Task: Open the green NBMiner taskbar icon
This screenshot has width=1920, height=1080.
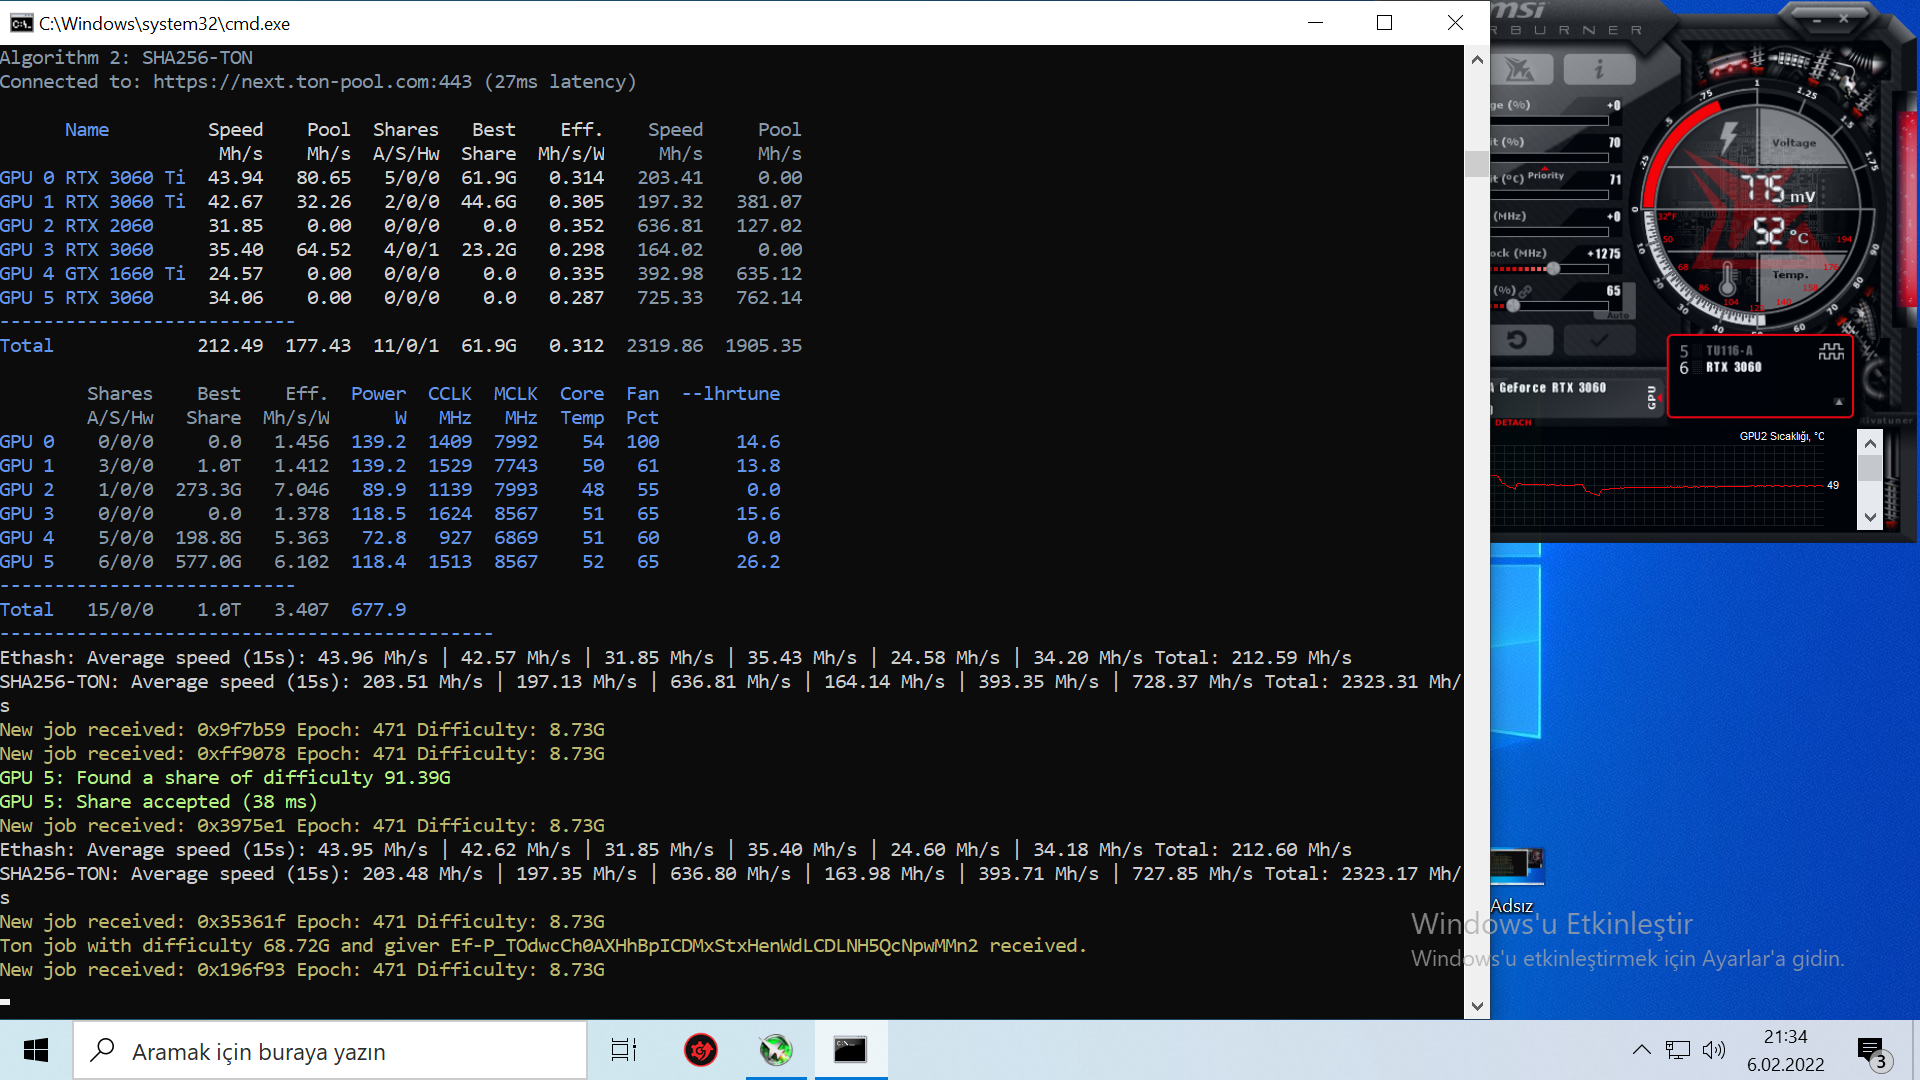Action: tap(776, 1050)
